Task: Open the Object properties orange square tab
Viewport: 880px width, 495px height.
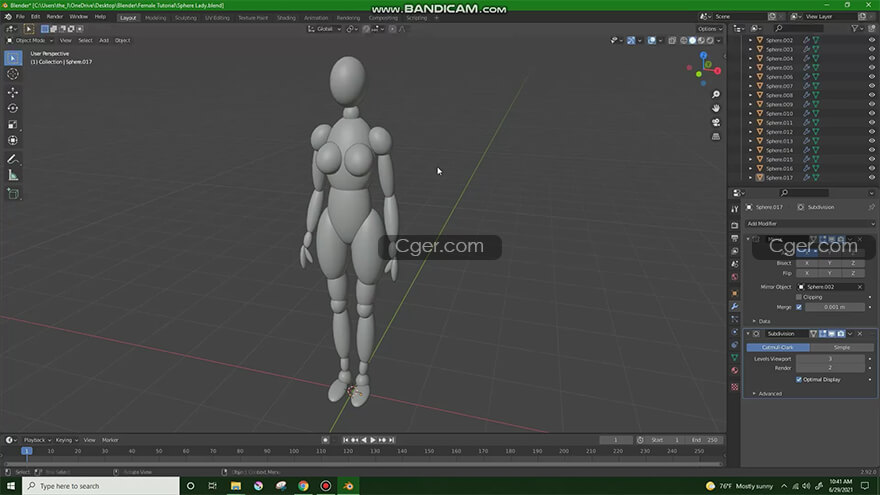Action: (x=735, y=293)
